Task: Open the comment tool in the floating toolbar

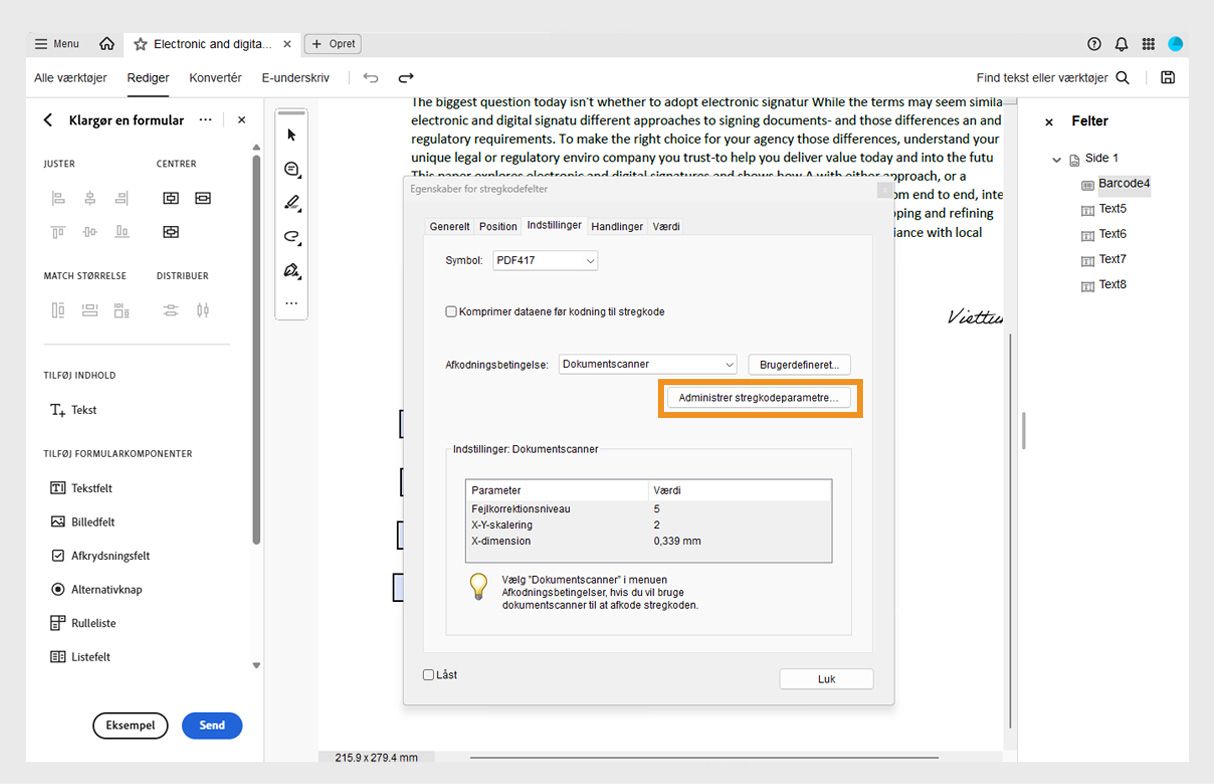Action: click(291, 169)
